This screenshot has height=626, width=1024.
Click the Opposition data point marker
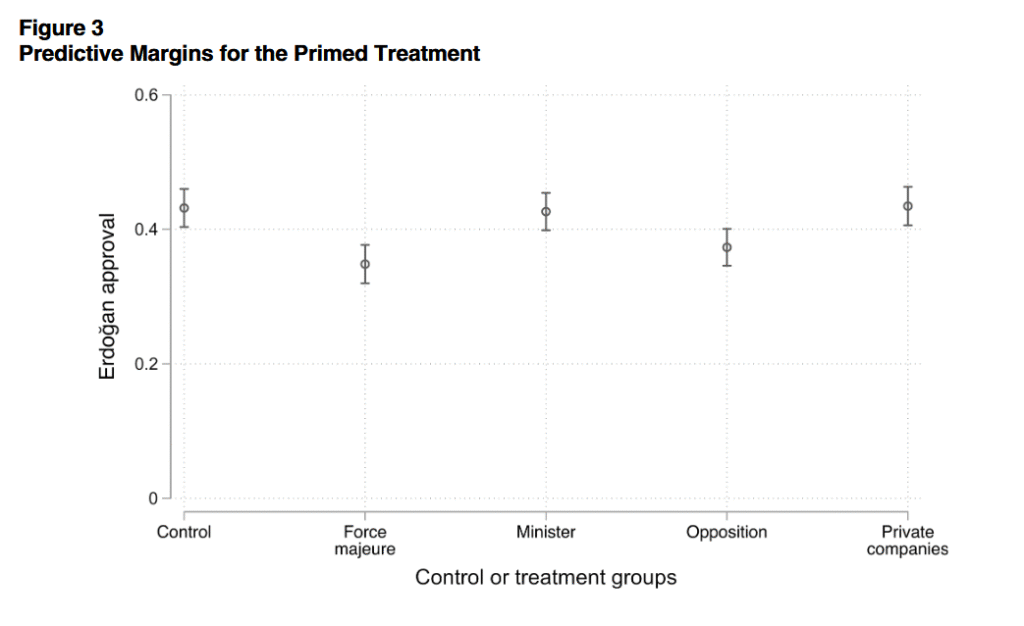point(727,247)
